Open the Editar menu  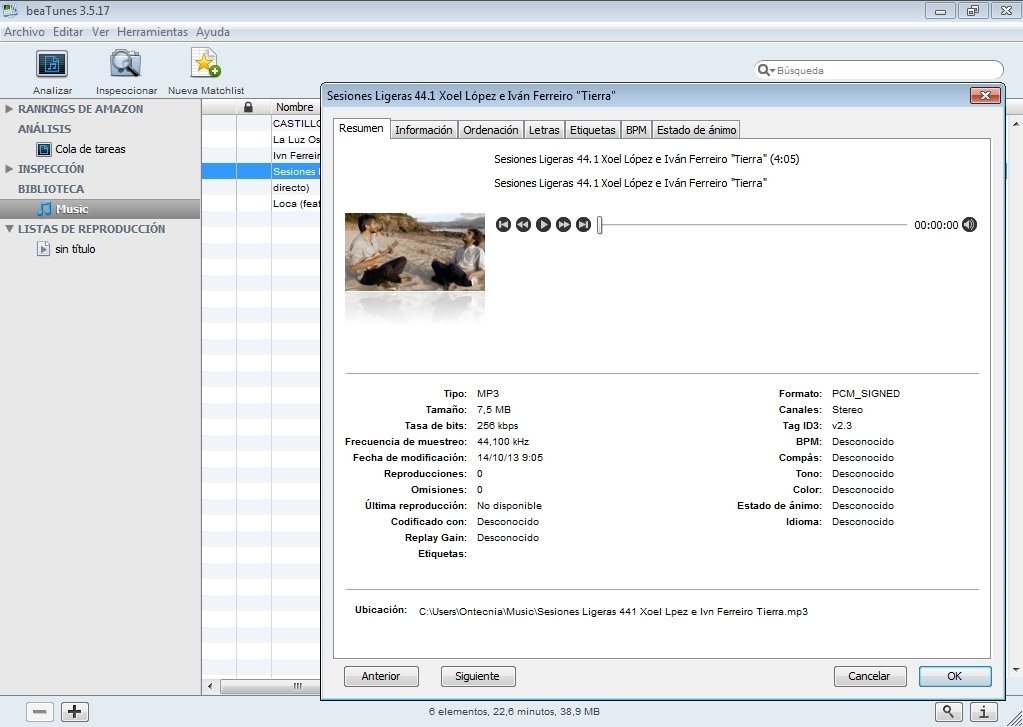(x=68, y=32)
